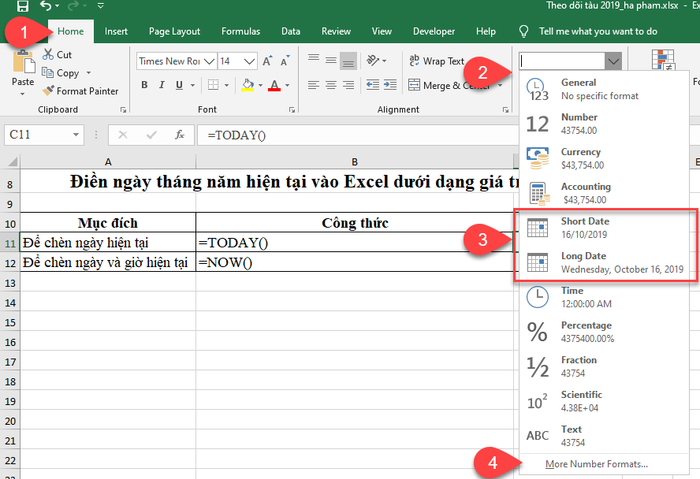
Task: Open Alignment settings dialog launcher
Action: pos(505,110)
